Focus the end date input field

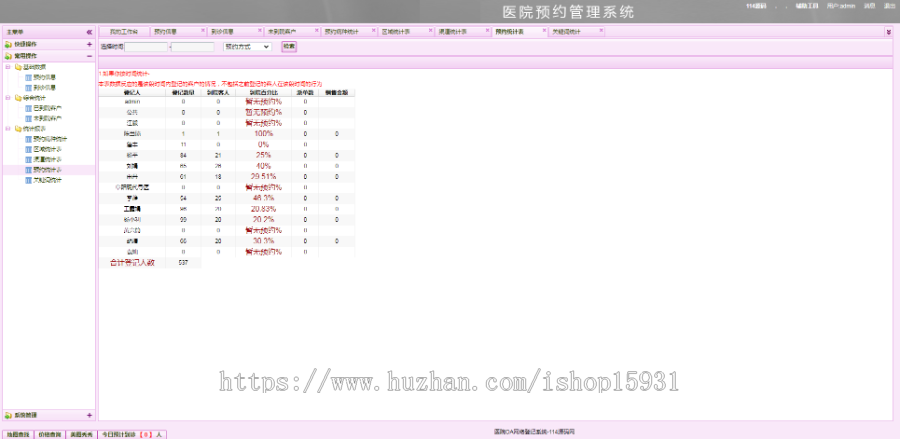(193, 47)
